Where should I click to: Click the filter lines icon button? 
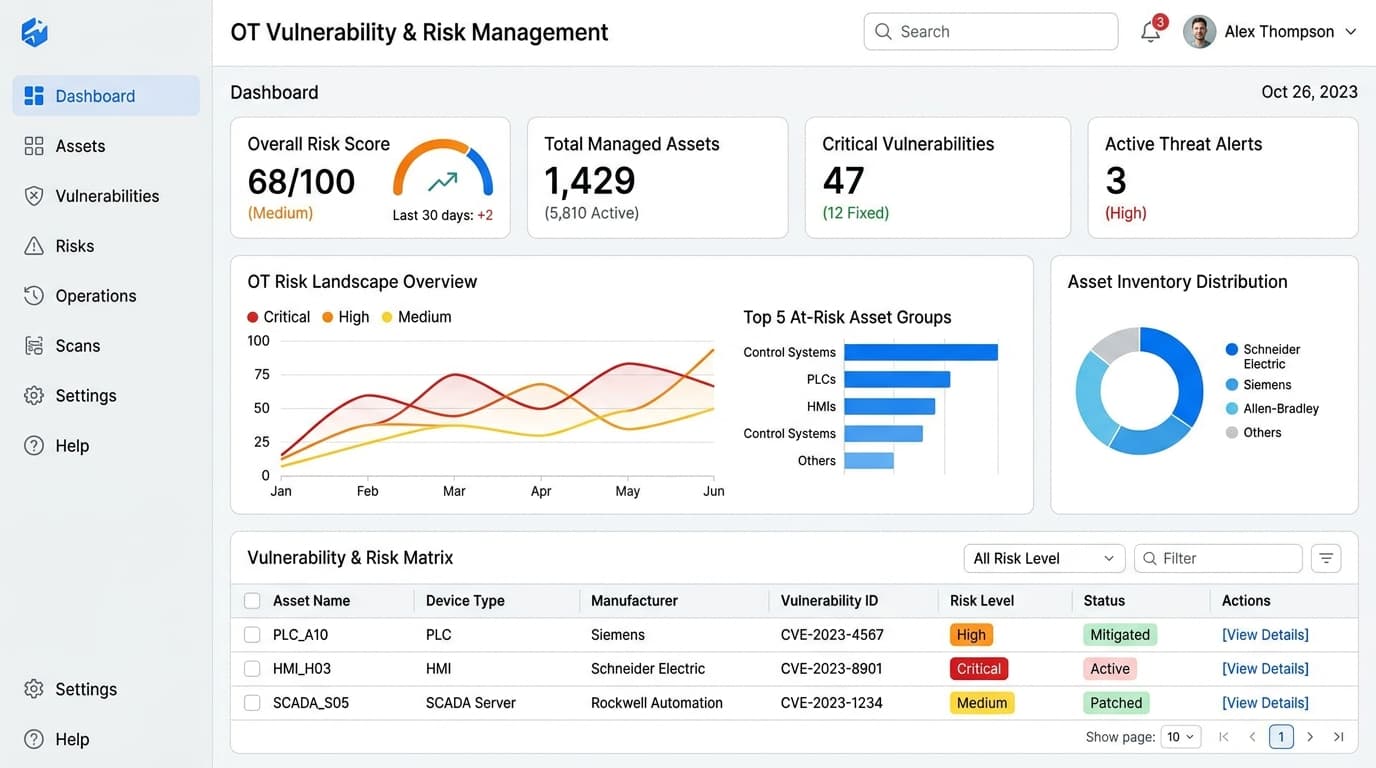[x=1326, y=558]
